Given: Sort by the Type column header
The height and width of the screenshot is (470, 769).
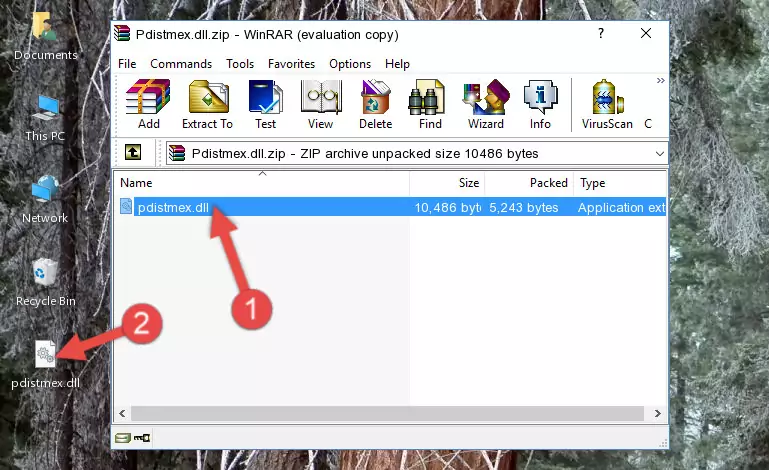Looking at the screenshot, I should point(620,183).
